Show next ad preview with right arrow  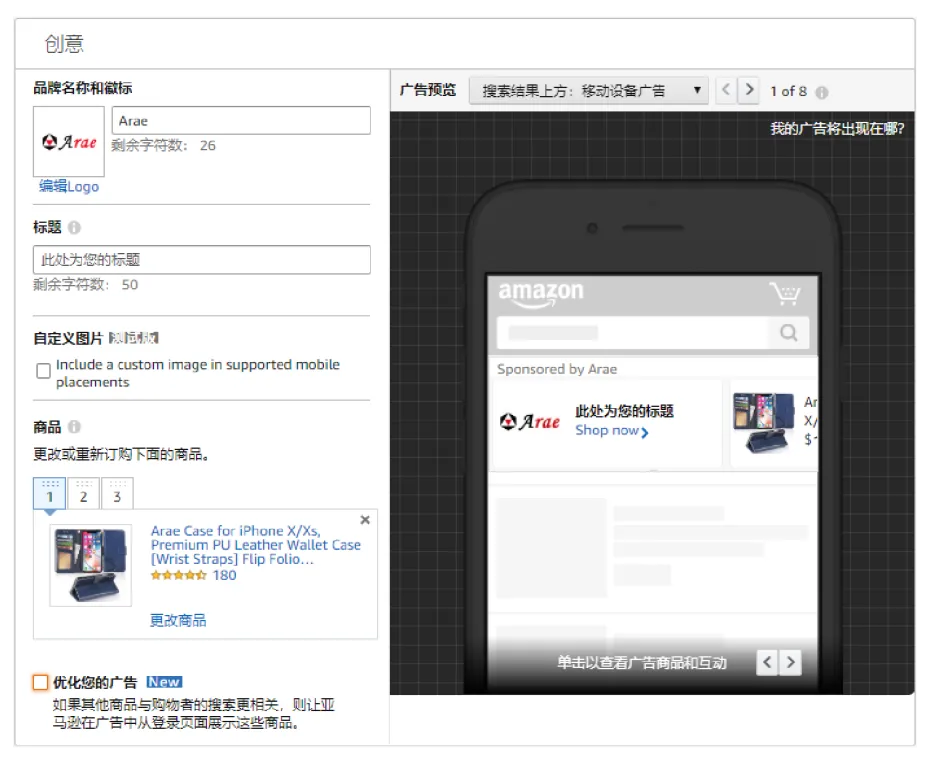(748, 90)
